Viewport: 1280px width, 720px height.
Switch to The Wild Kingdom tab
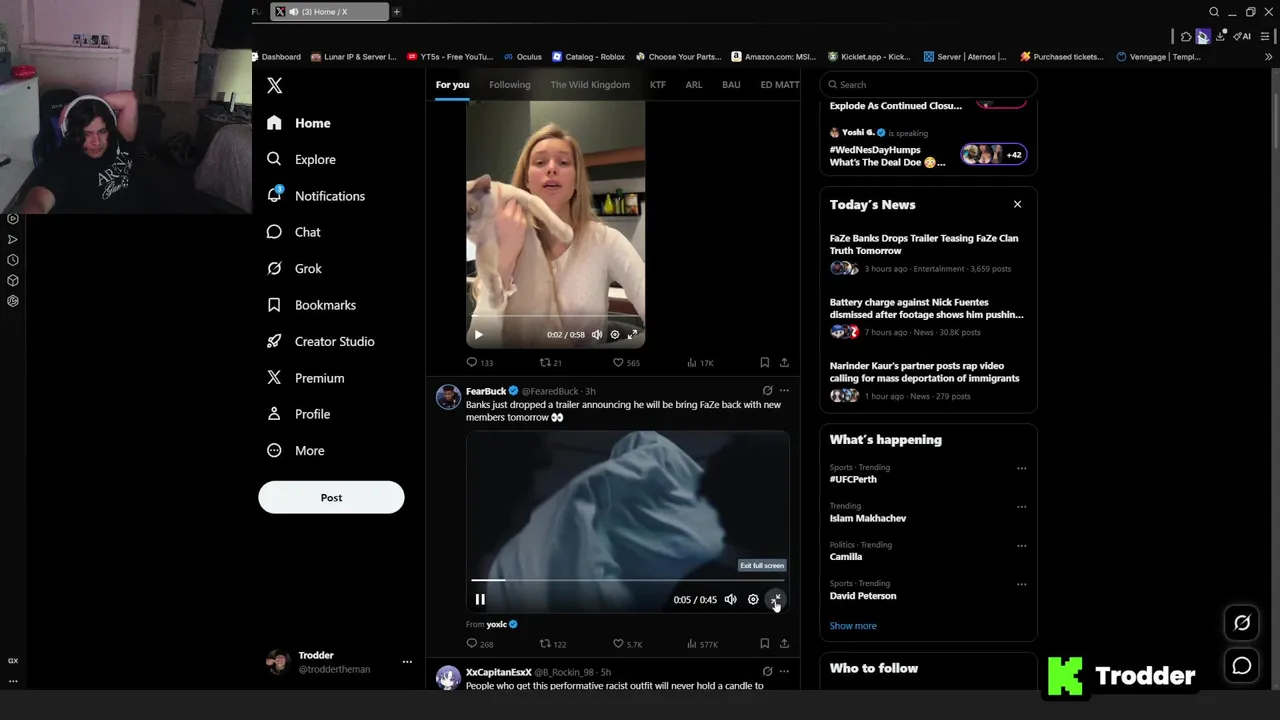click(590, 85)
